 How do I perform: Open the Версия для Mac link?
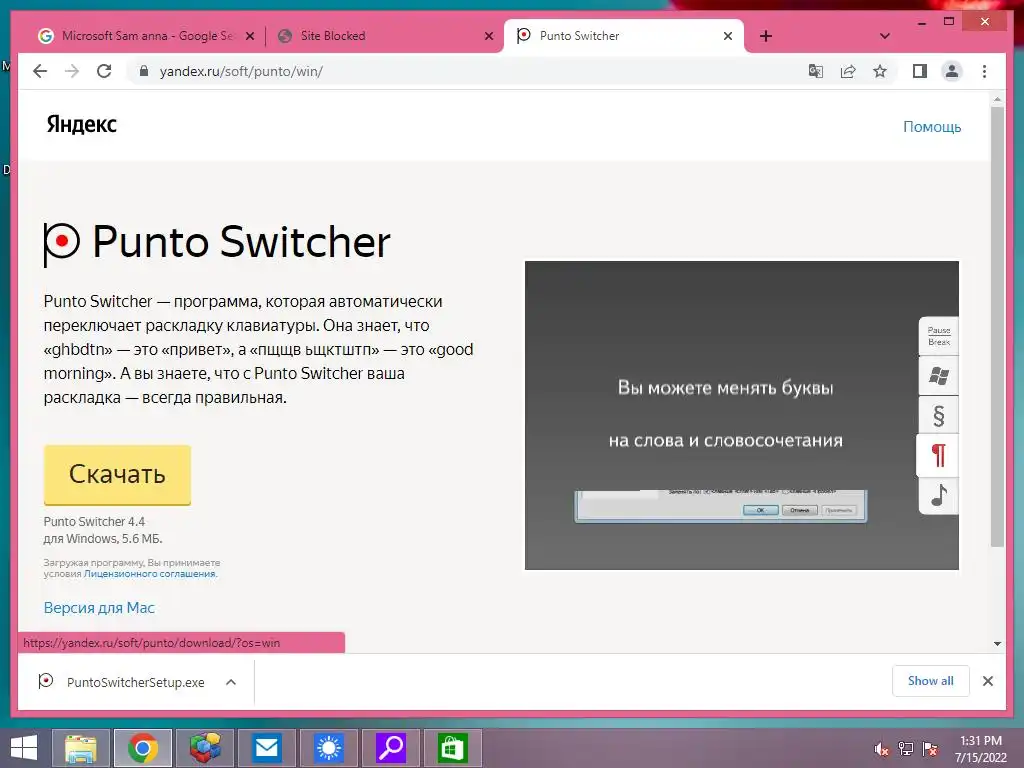point(99,608)
